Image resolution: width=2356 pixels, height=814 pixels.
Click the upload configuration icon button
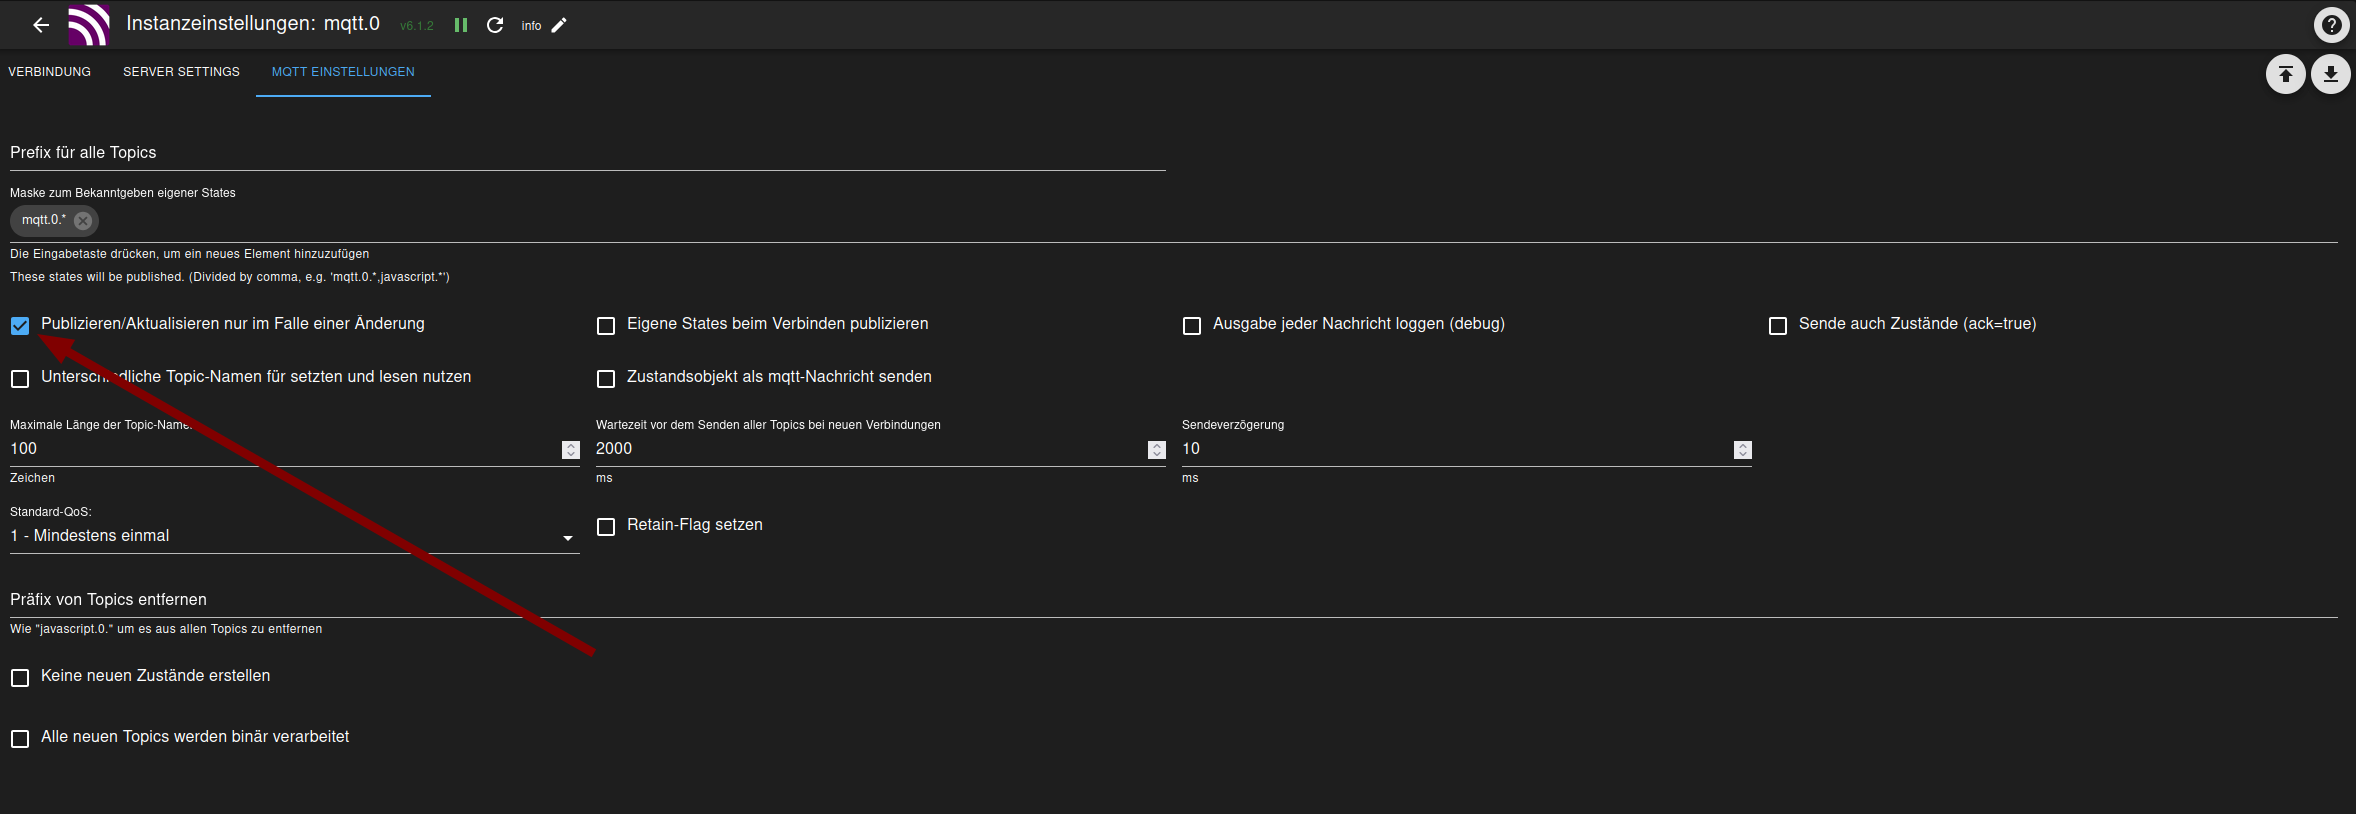coord(2285,74)
